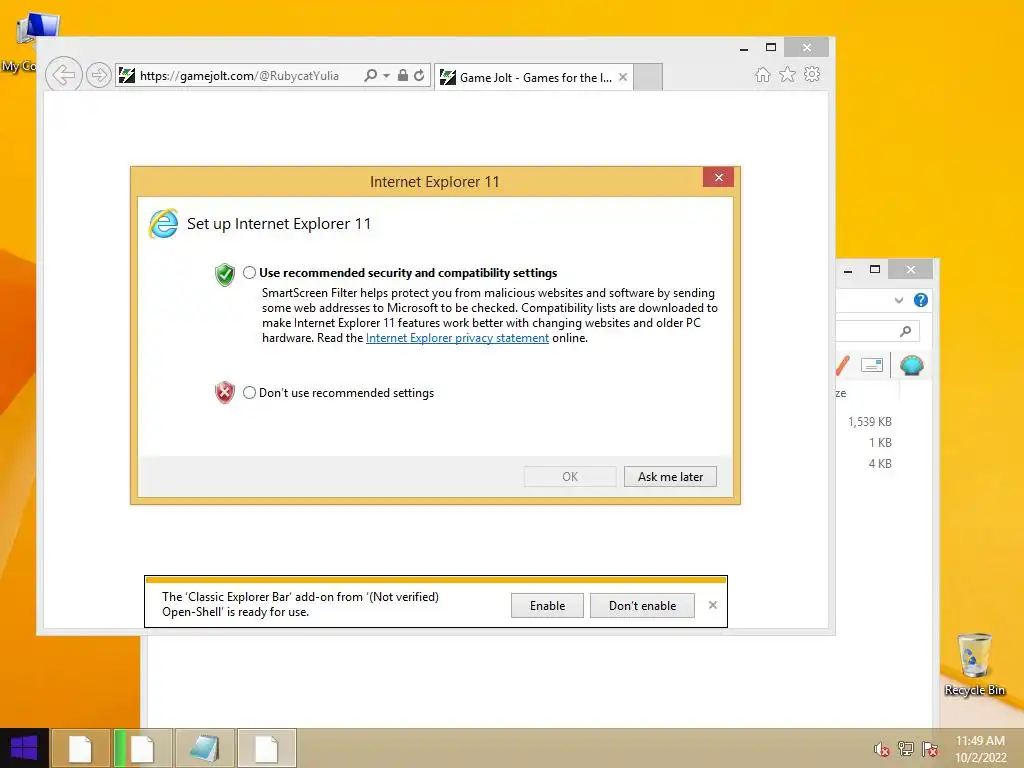Open a new blank tab

[648, 77]
